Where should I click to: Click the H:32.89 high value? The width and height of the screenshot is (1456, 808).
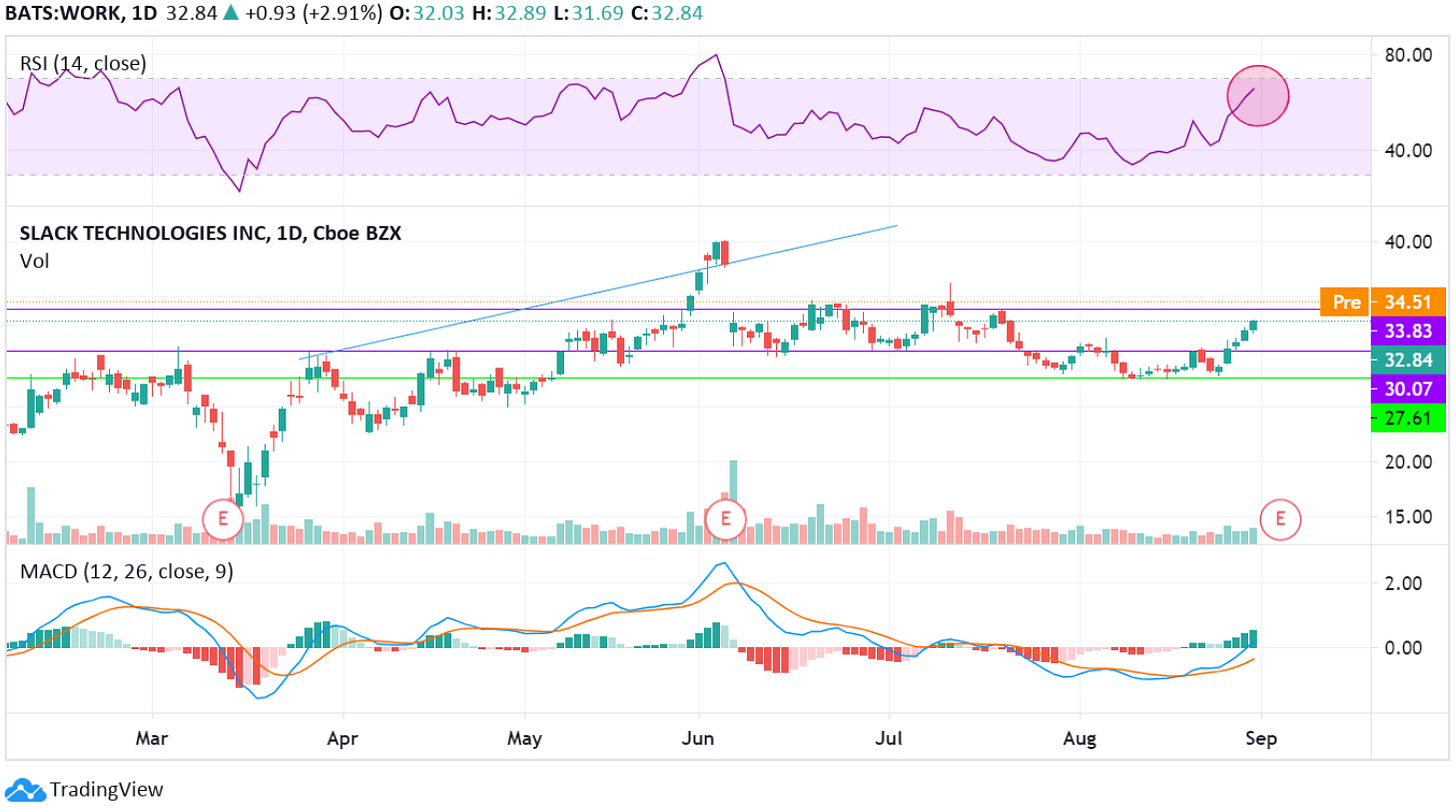click(x=509, y=12)
